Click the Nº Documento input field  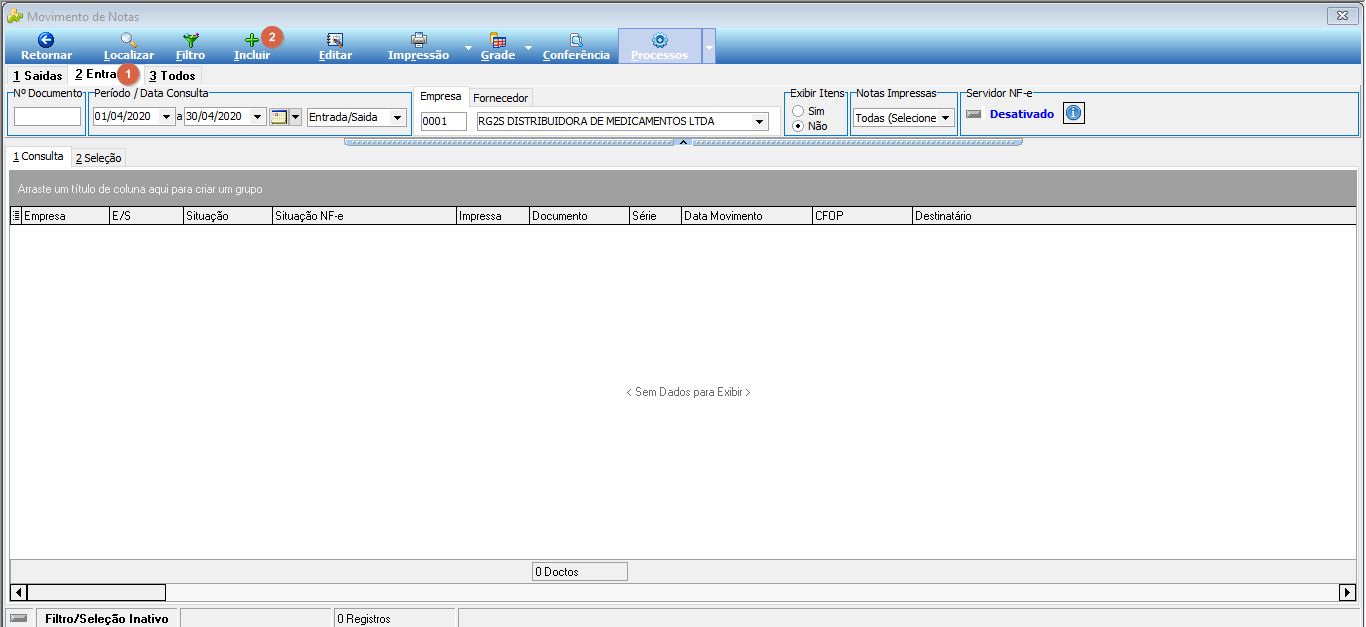point(47,117)
